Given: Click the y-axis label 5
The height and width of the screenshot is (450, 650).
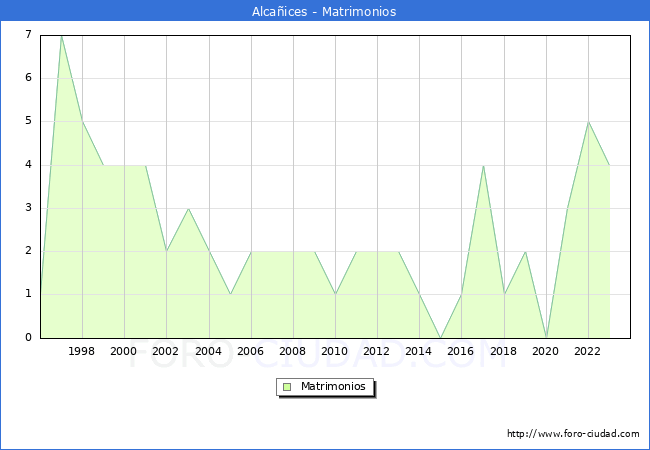Looking at the screenshot, I should click(28, 121).
